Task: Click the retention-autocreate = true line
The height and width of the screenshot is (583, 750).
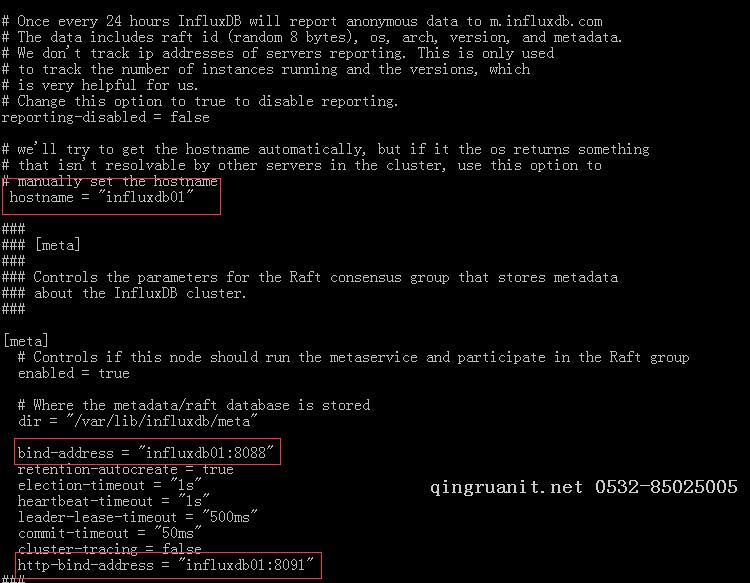Action: tap(125, 469)
